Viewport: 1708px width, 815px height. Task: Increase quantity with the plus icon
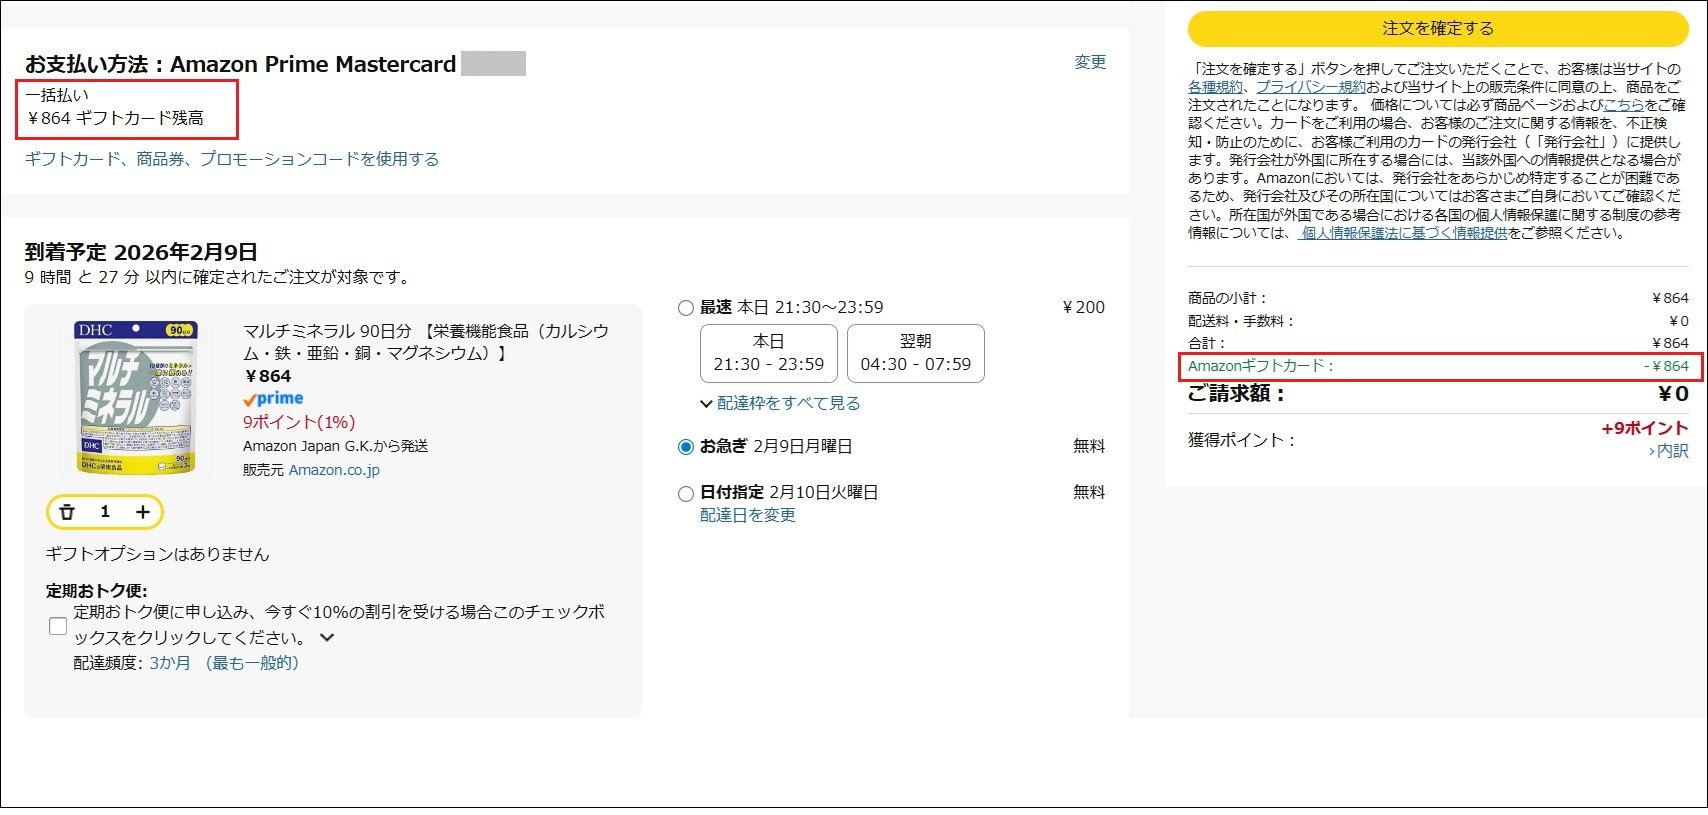[x=143, y=512]
